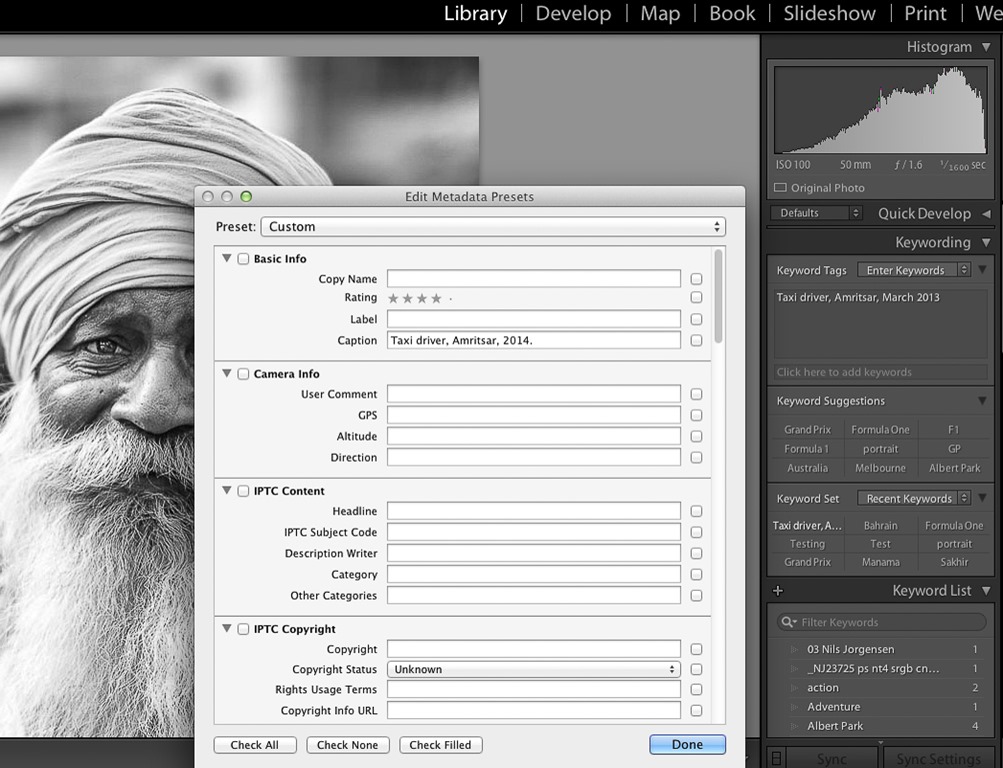
Task: Open the Preset Custom dropdown
Action: click(493, 227)
